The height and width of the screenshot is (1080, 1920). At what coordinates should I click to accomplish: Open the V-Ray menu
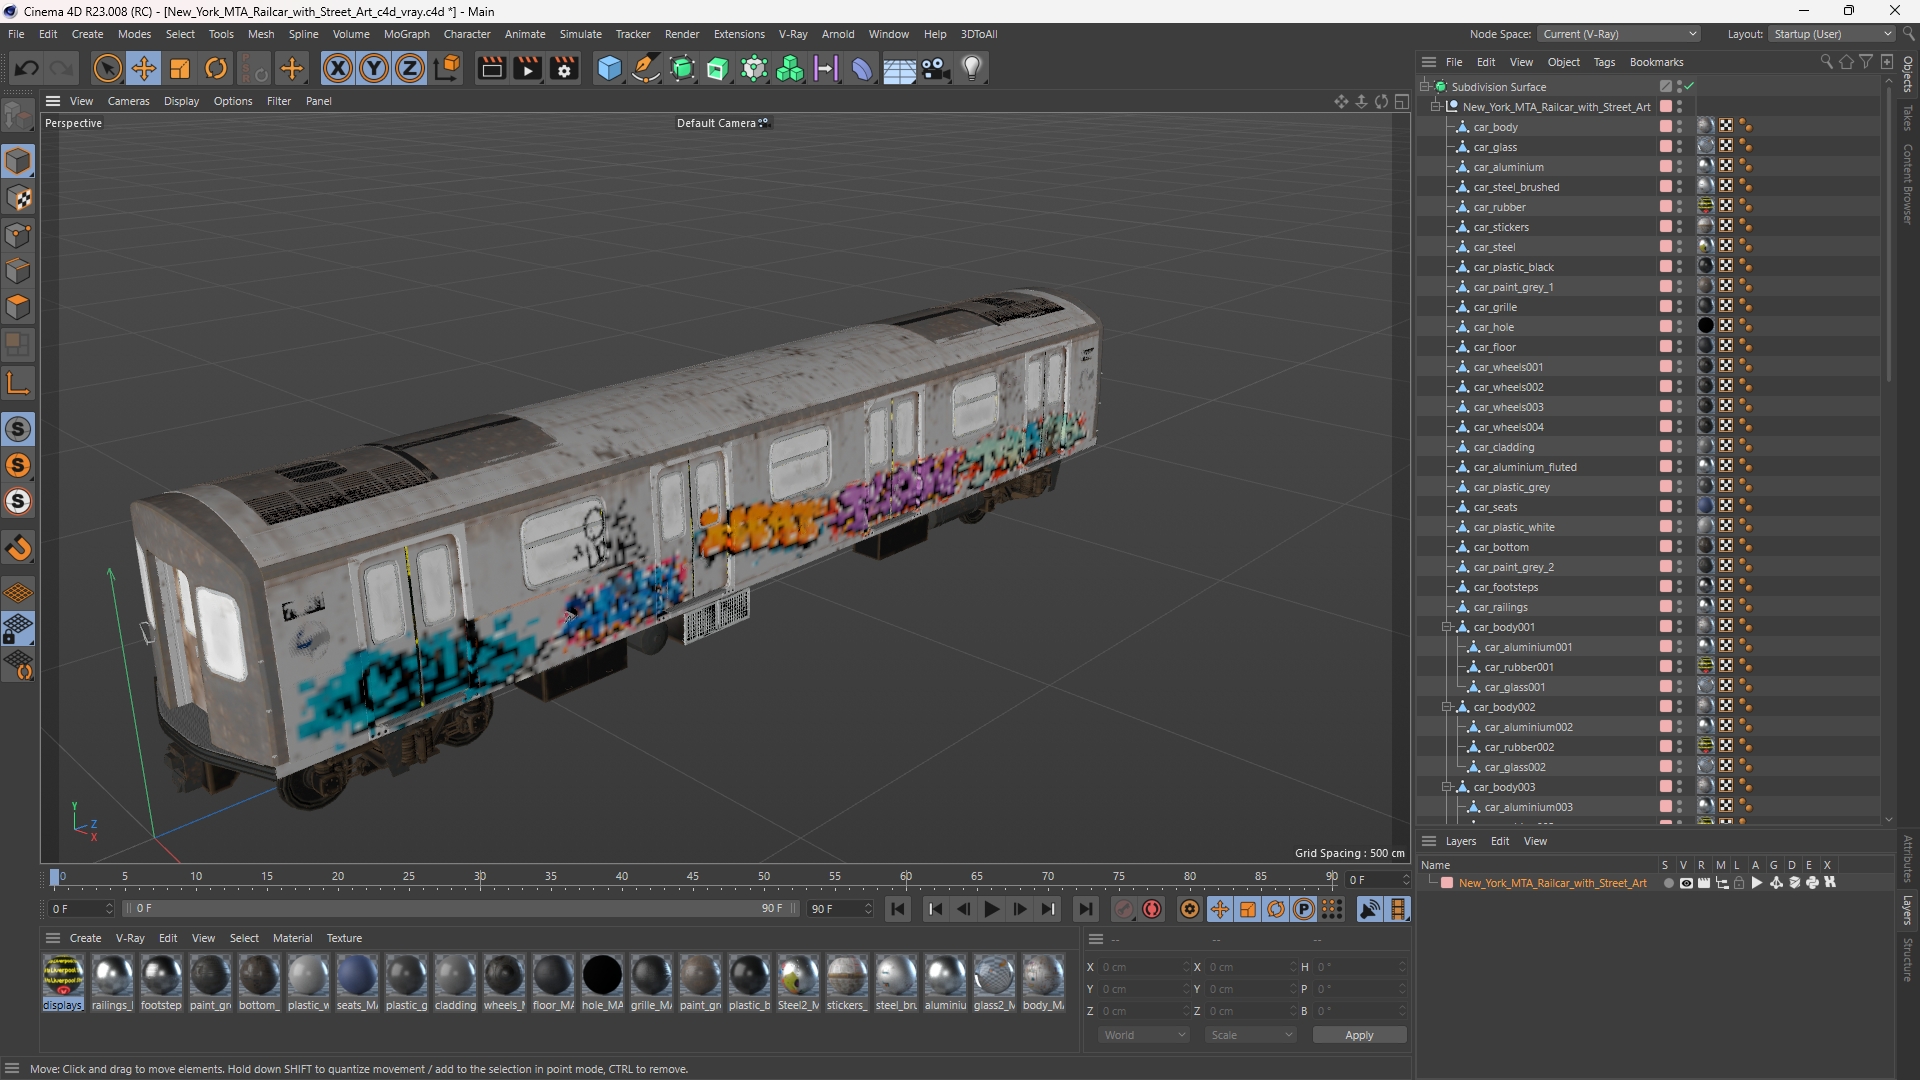click(x=793, y=34)
